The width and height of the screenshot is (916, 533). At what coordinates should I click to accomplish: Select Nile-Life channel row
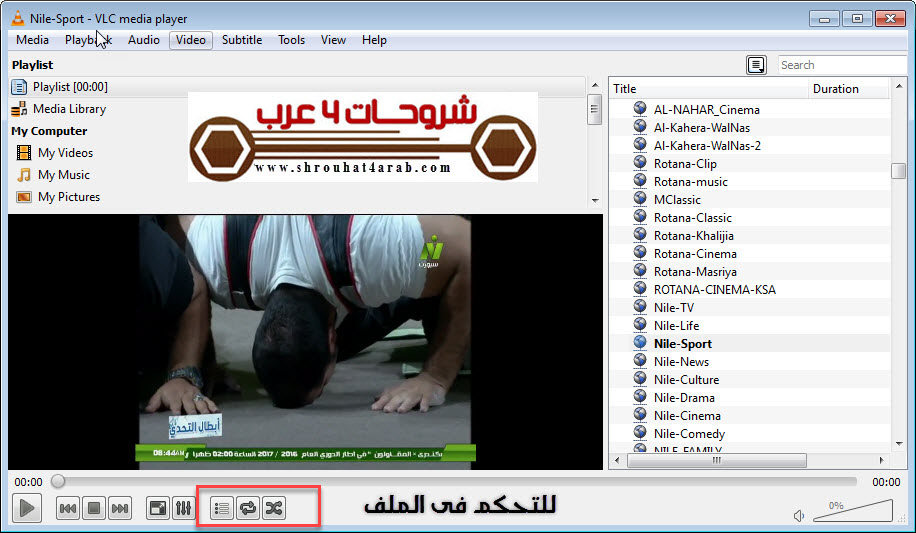tap(750, 326)
